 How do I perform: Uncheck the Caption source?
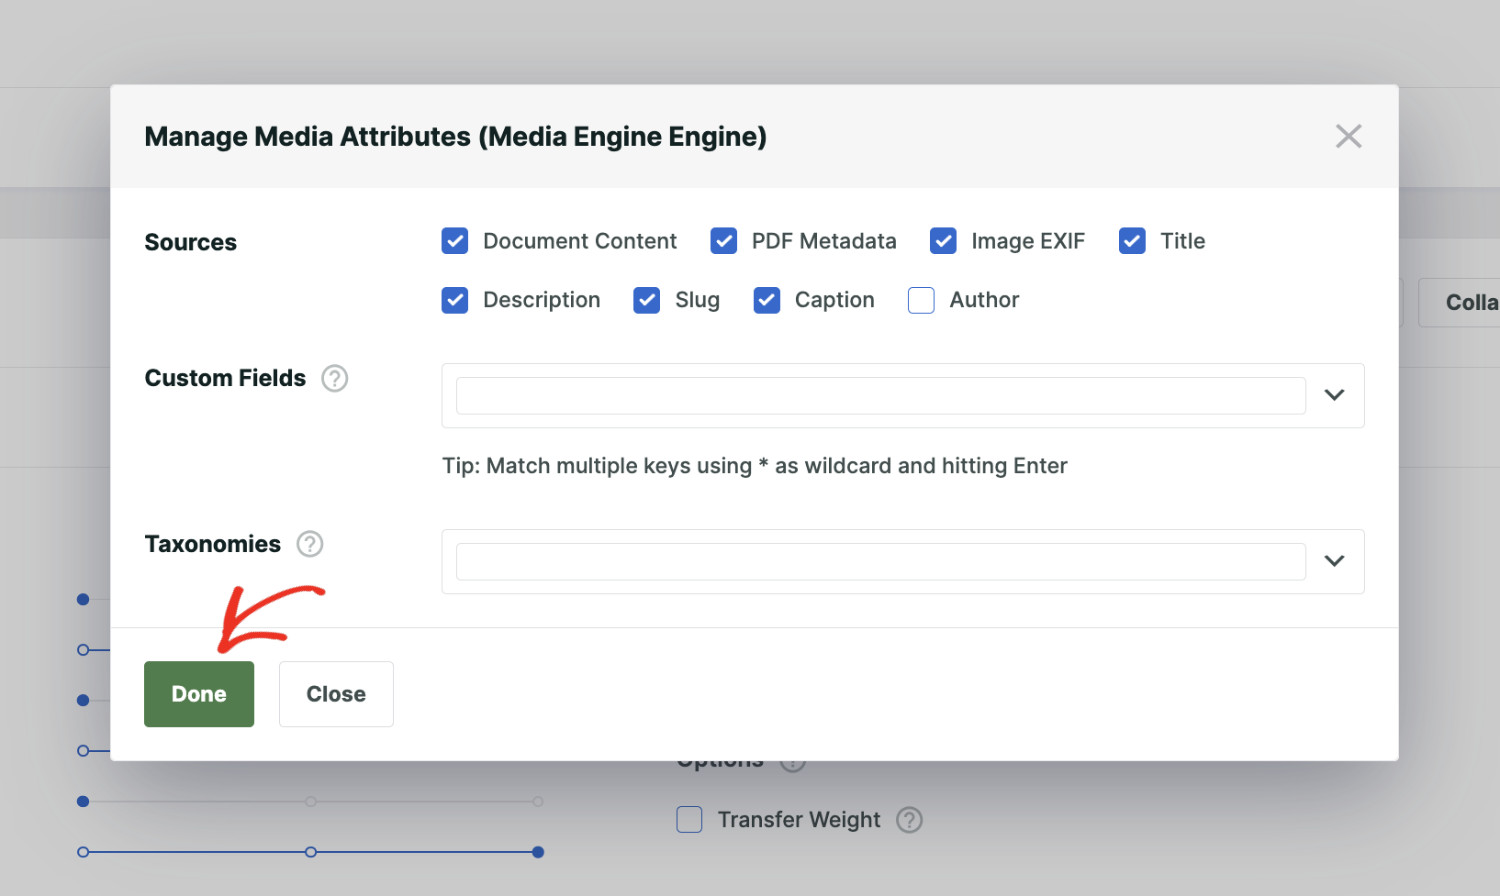click(766, 300)
